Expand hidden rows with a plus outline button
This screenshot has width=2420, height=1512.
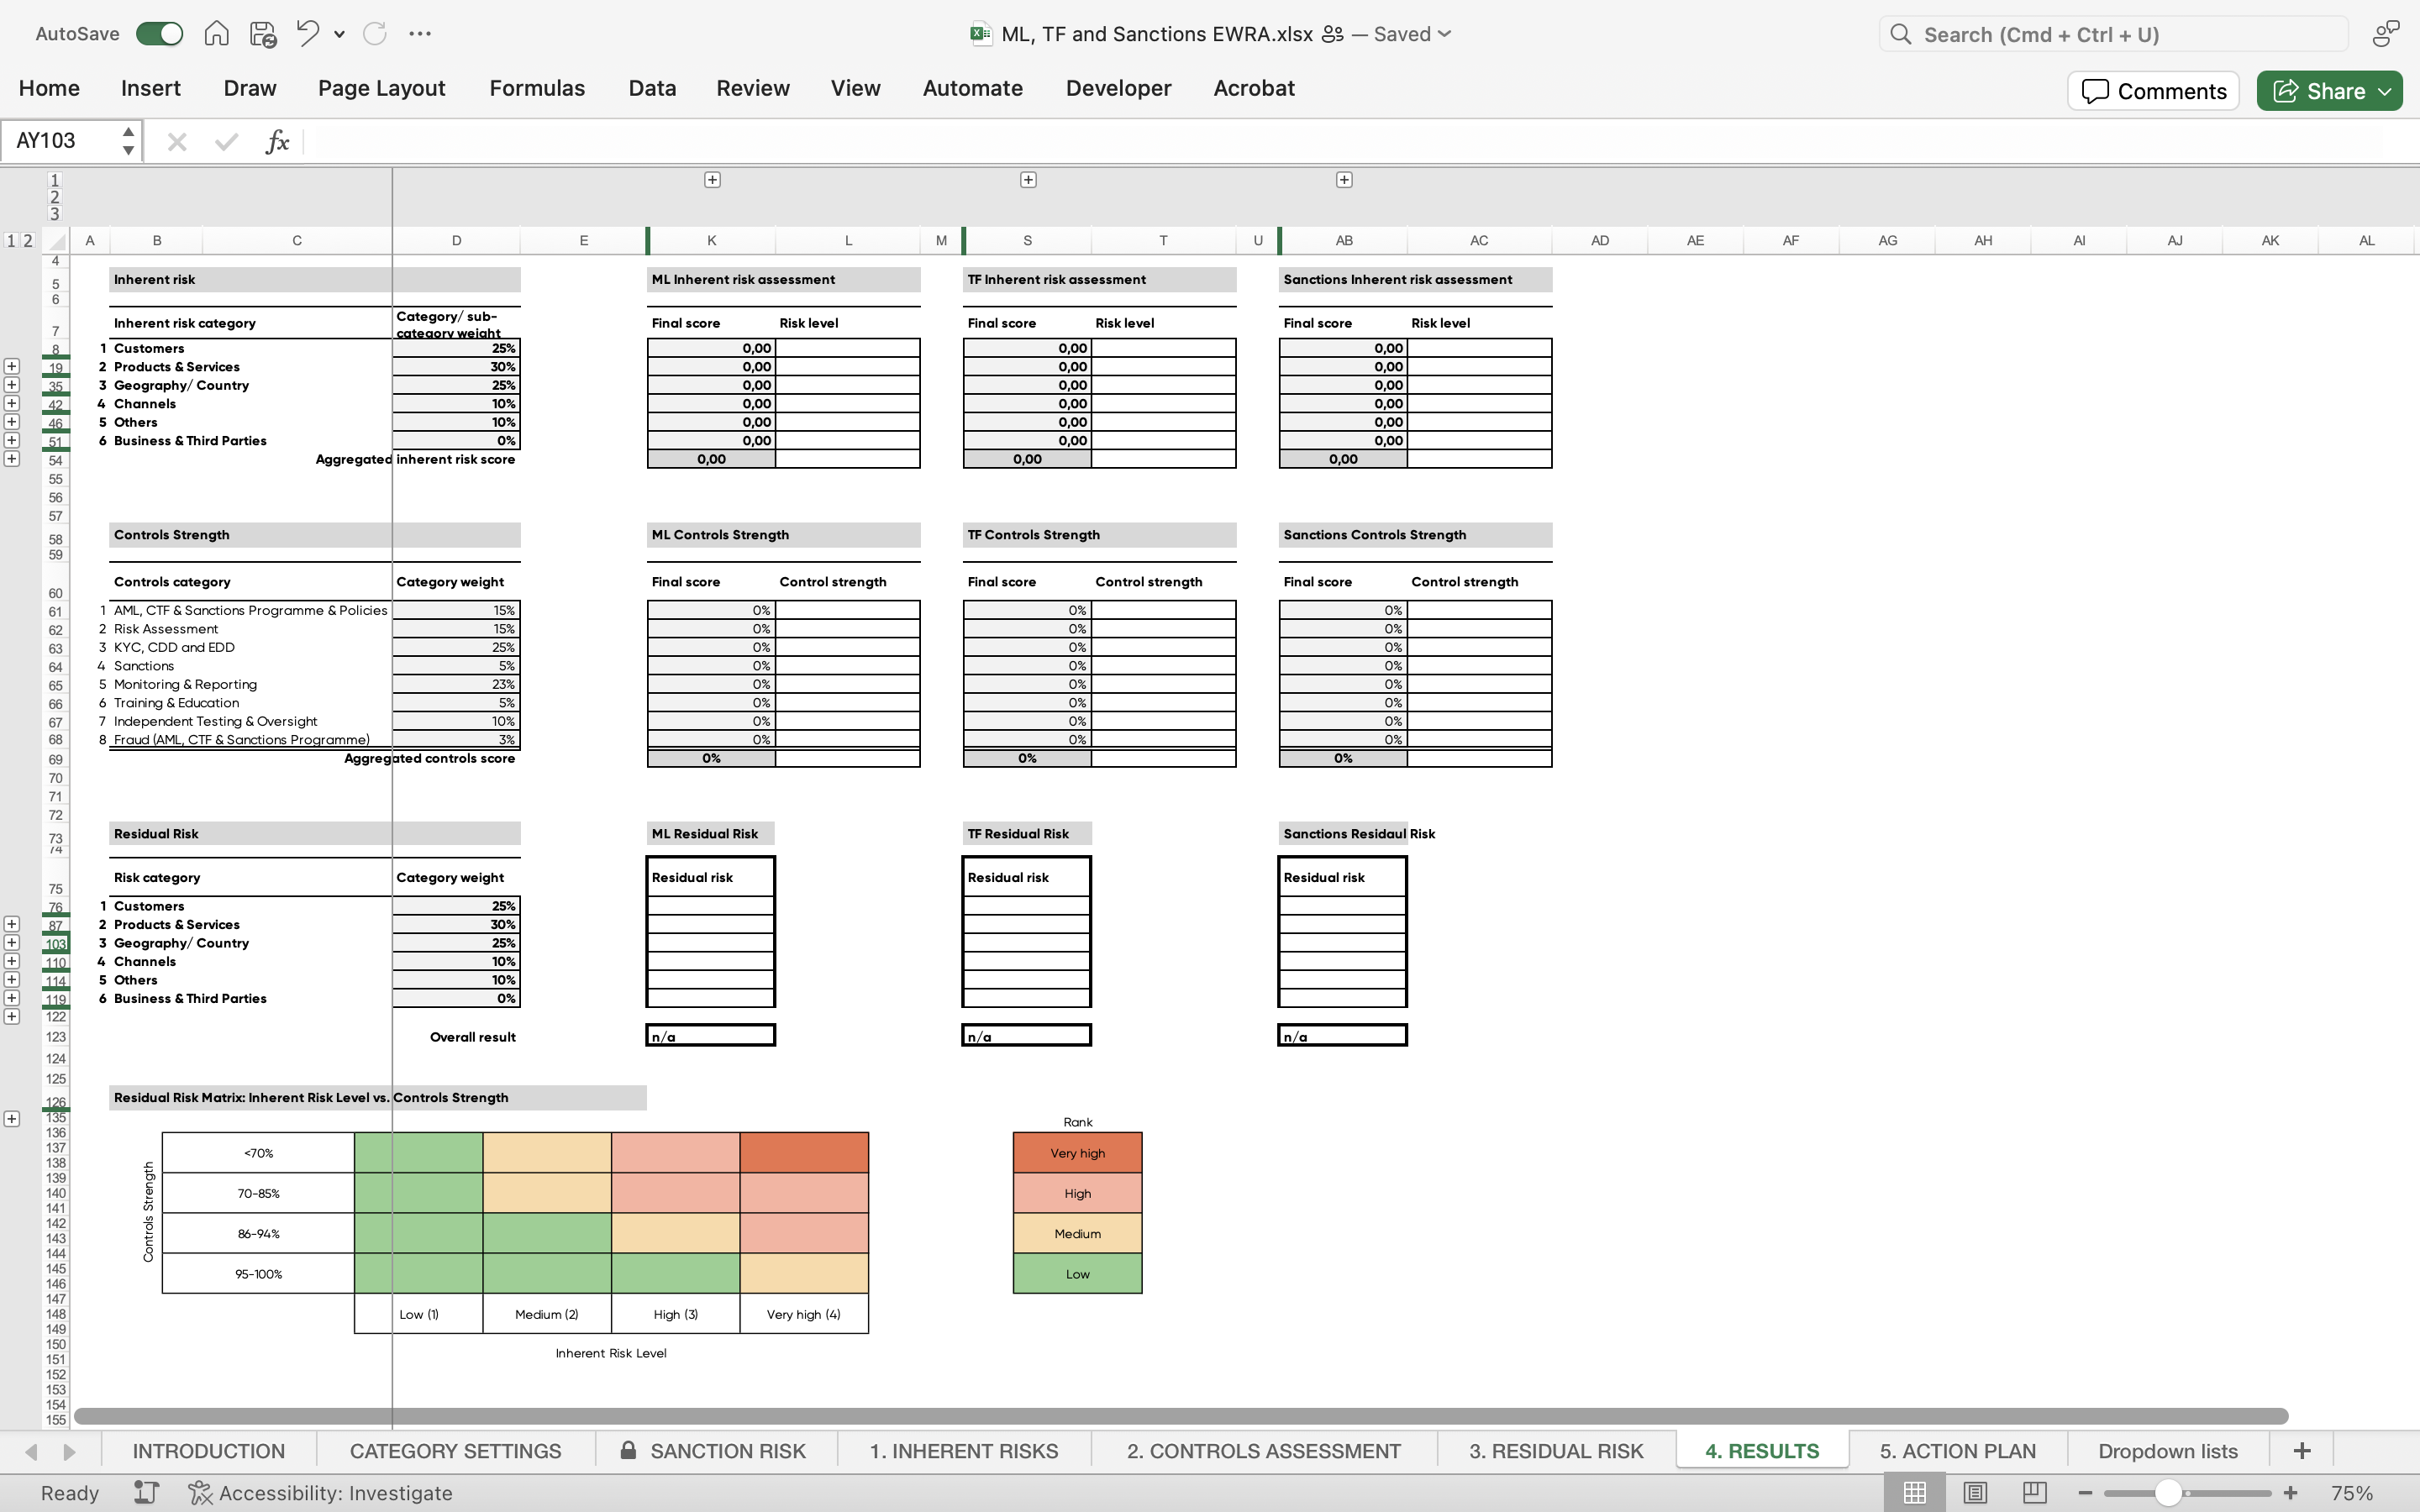pos(12,365)
